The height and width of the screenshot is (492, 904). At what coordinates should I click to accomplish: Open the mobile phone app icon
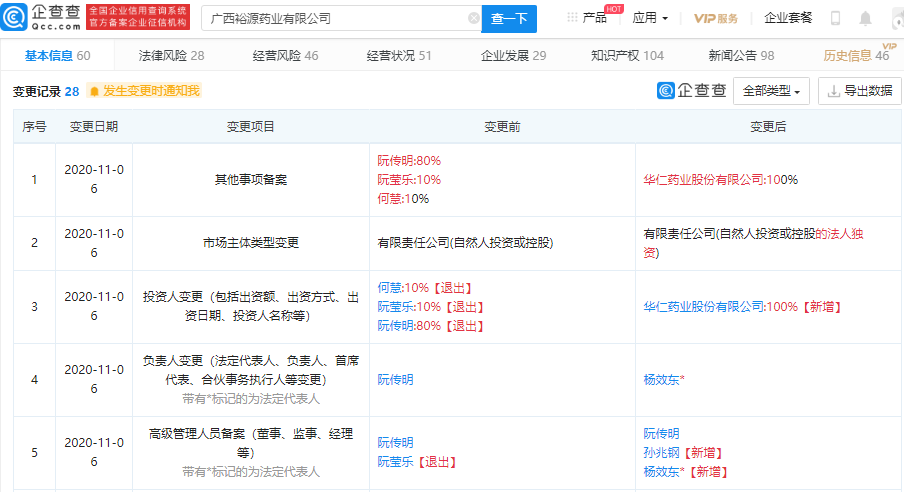tap(835, 18)
